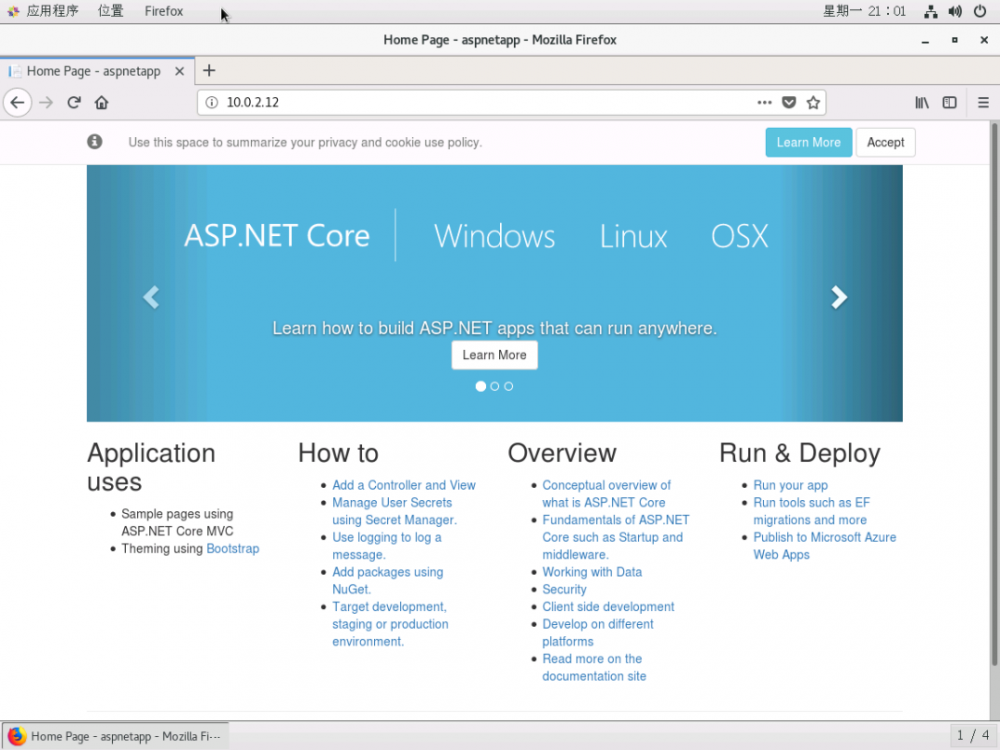Open a new tab with plus button
1000x750 pixels.
point(209,71)
